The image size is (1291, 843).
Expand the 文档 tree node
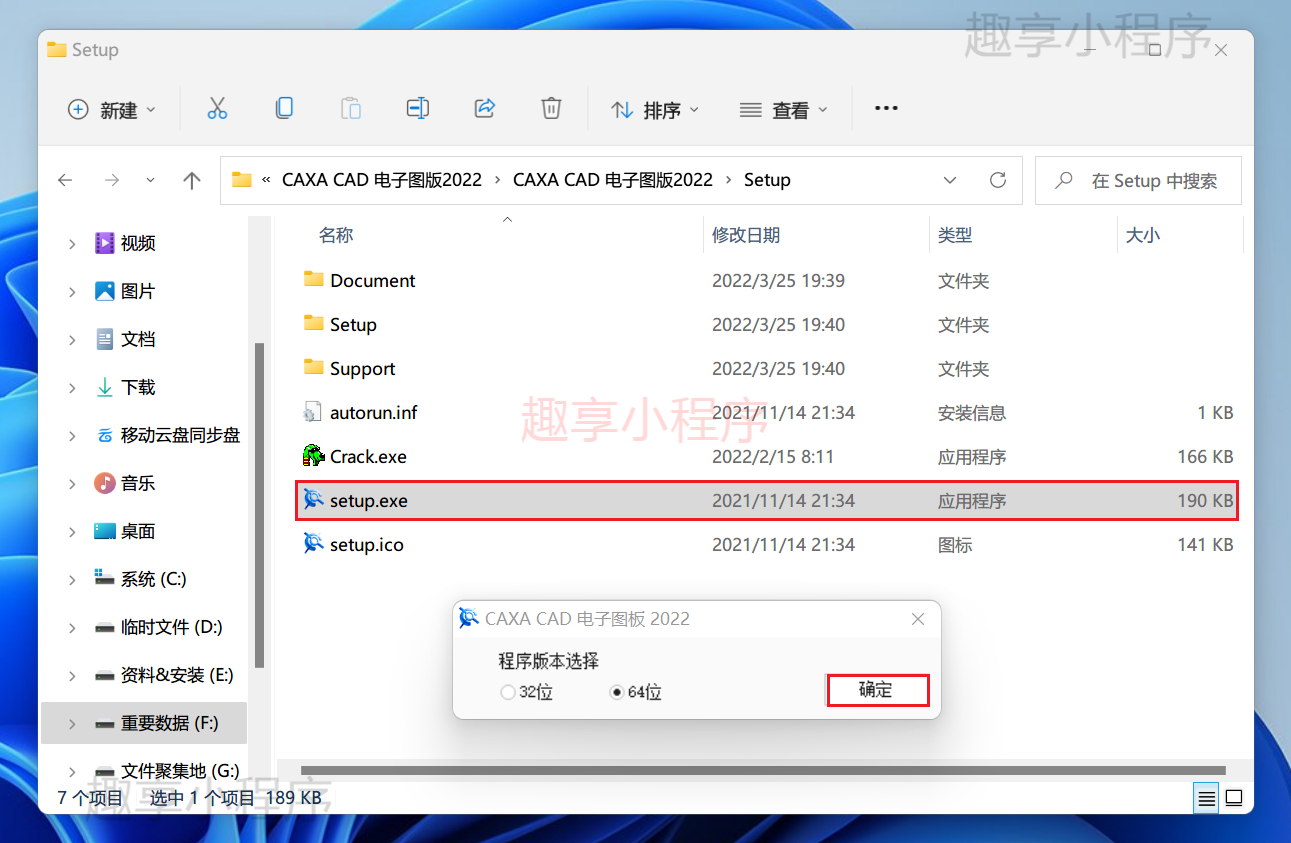tap(72, 339)
